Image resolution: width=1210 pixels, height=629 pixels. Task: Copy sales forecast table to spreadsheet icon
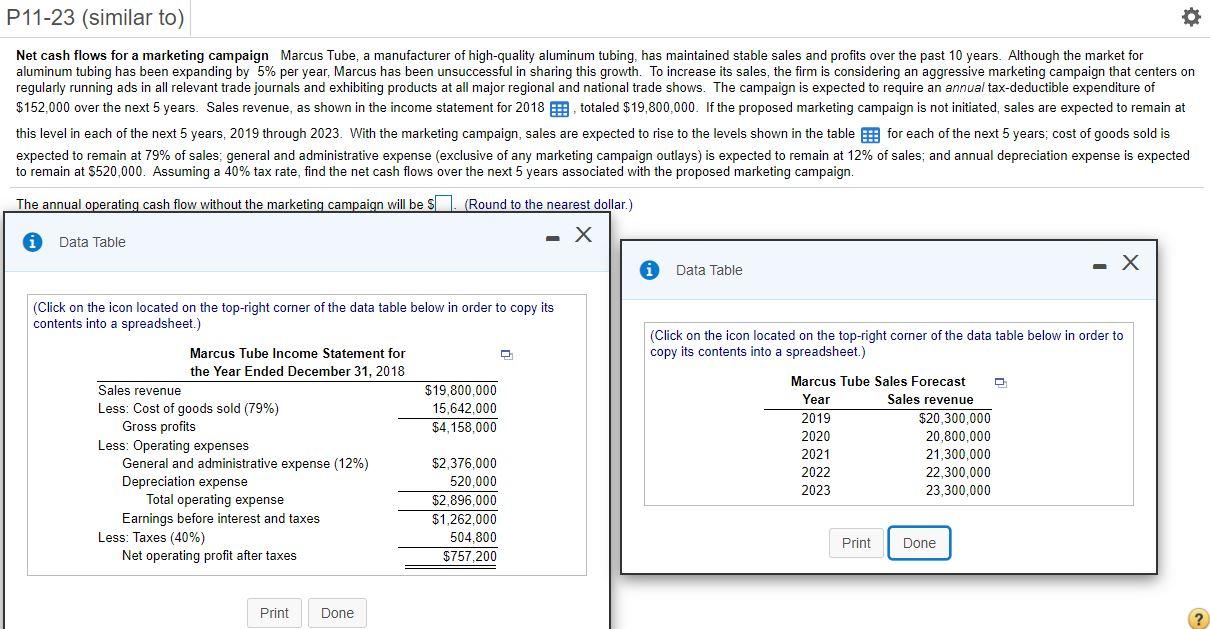pyautogui.click(x=999, y=382)
